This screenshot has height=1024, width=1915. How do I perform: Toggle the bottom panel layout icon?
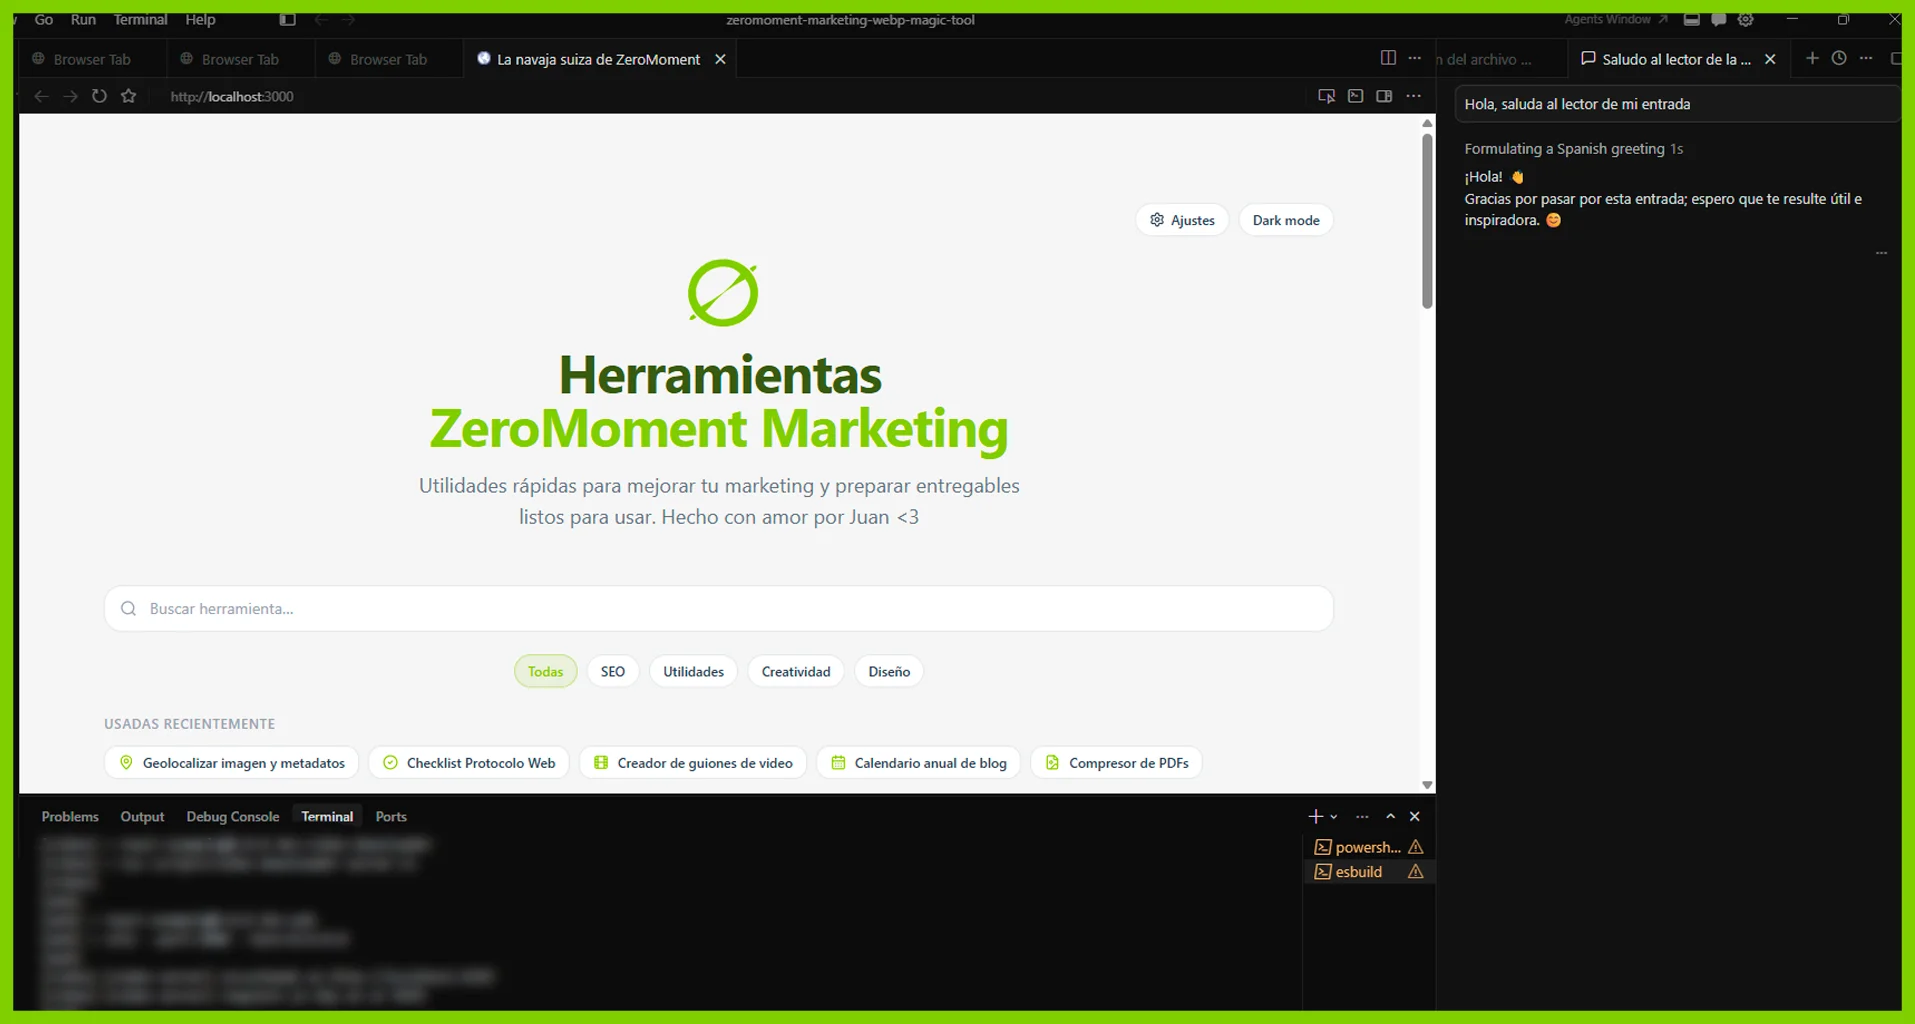1691,19
